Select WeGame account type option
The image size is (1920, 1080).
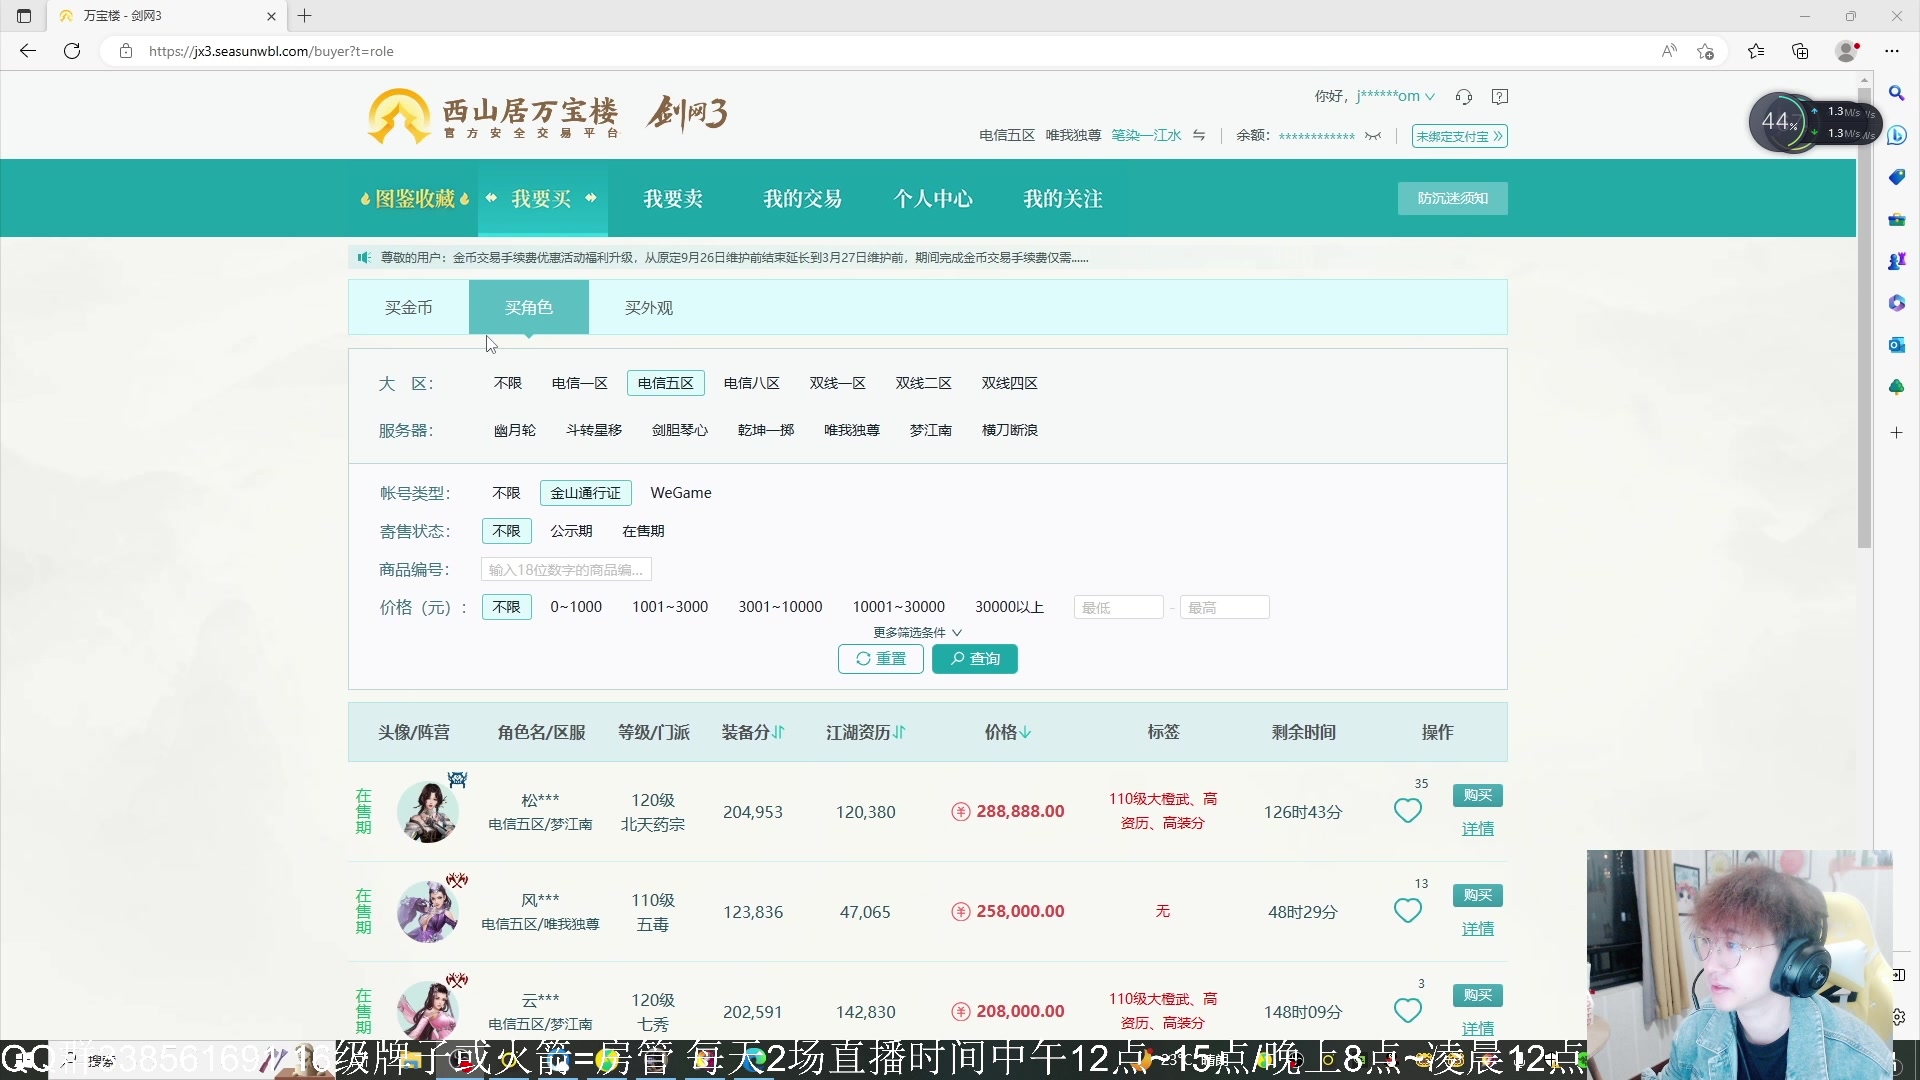click(681, 493)
